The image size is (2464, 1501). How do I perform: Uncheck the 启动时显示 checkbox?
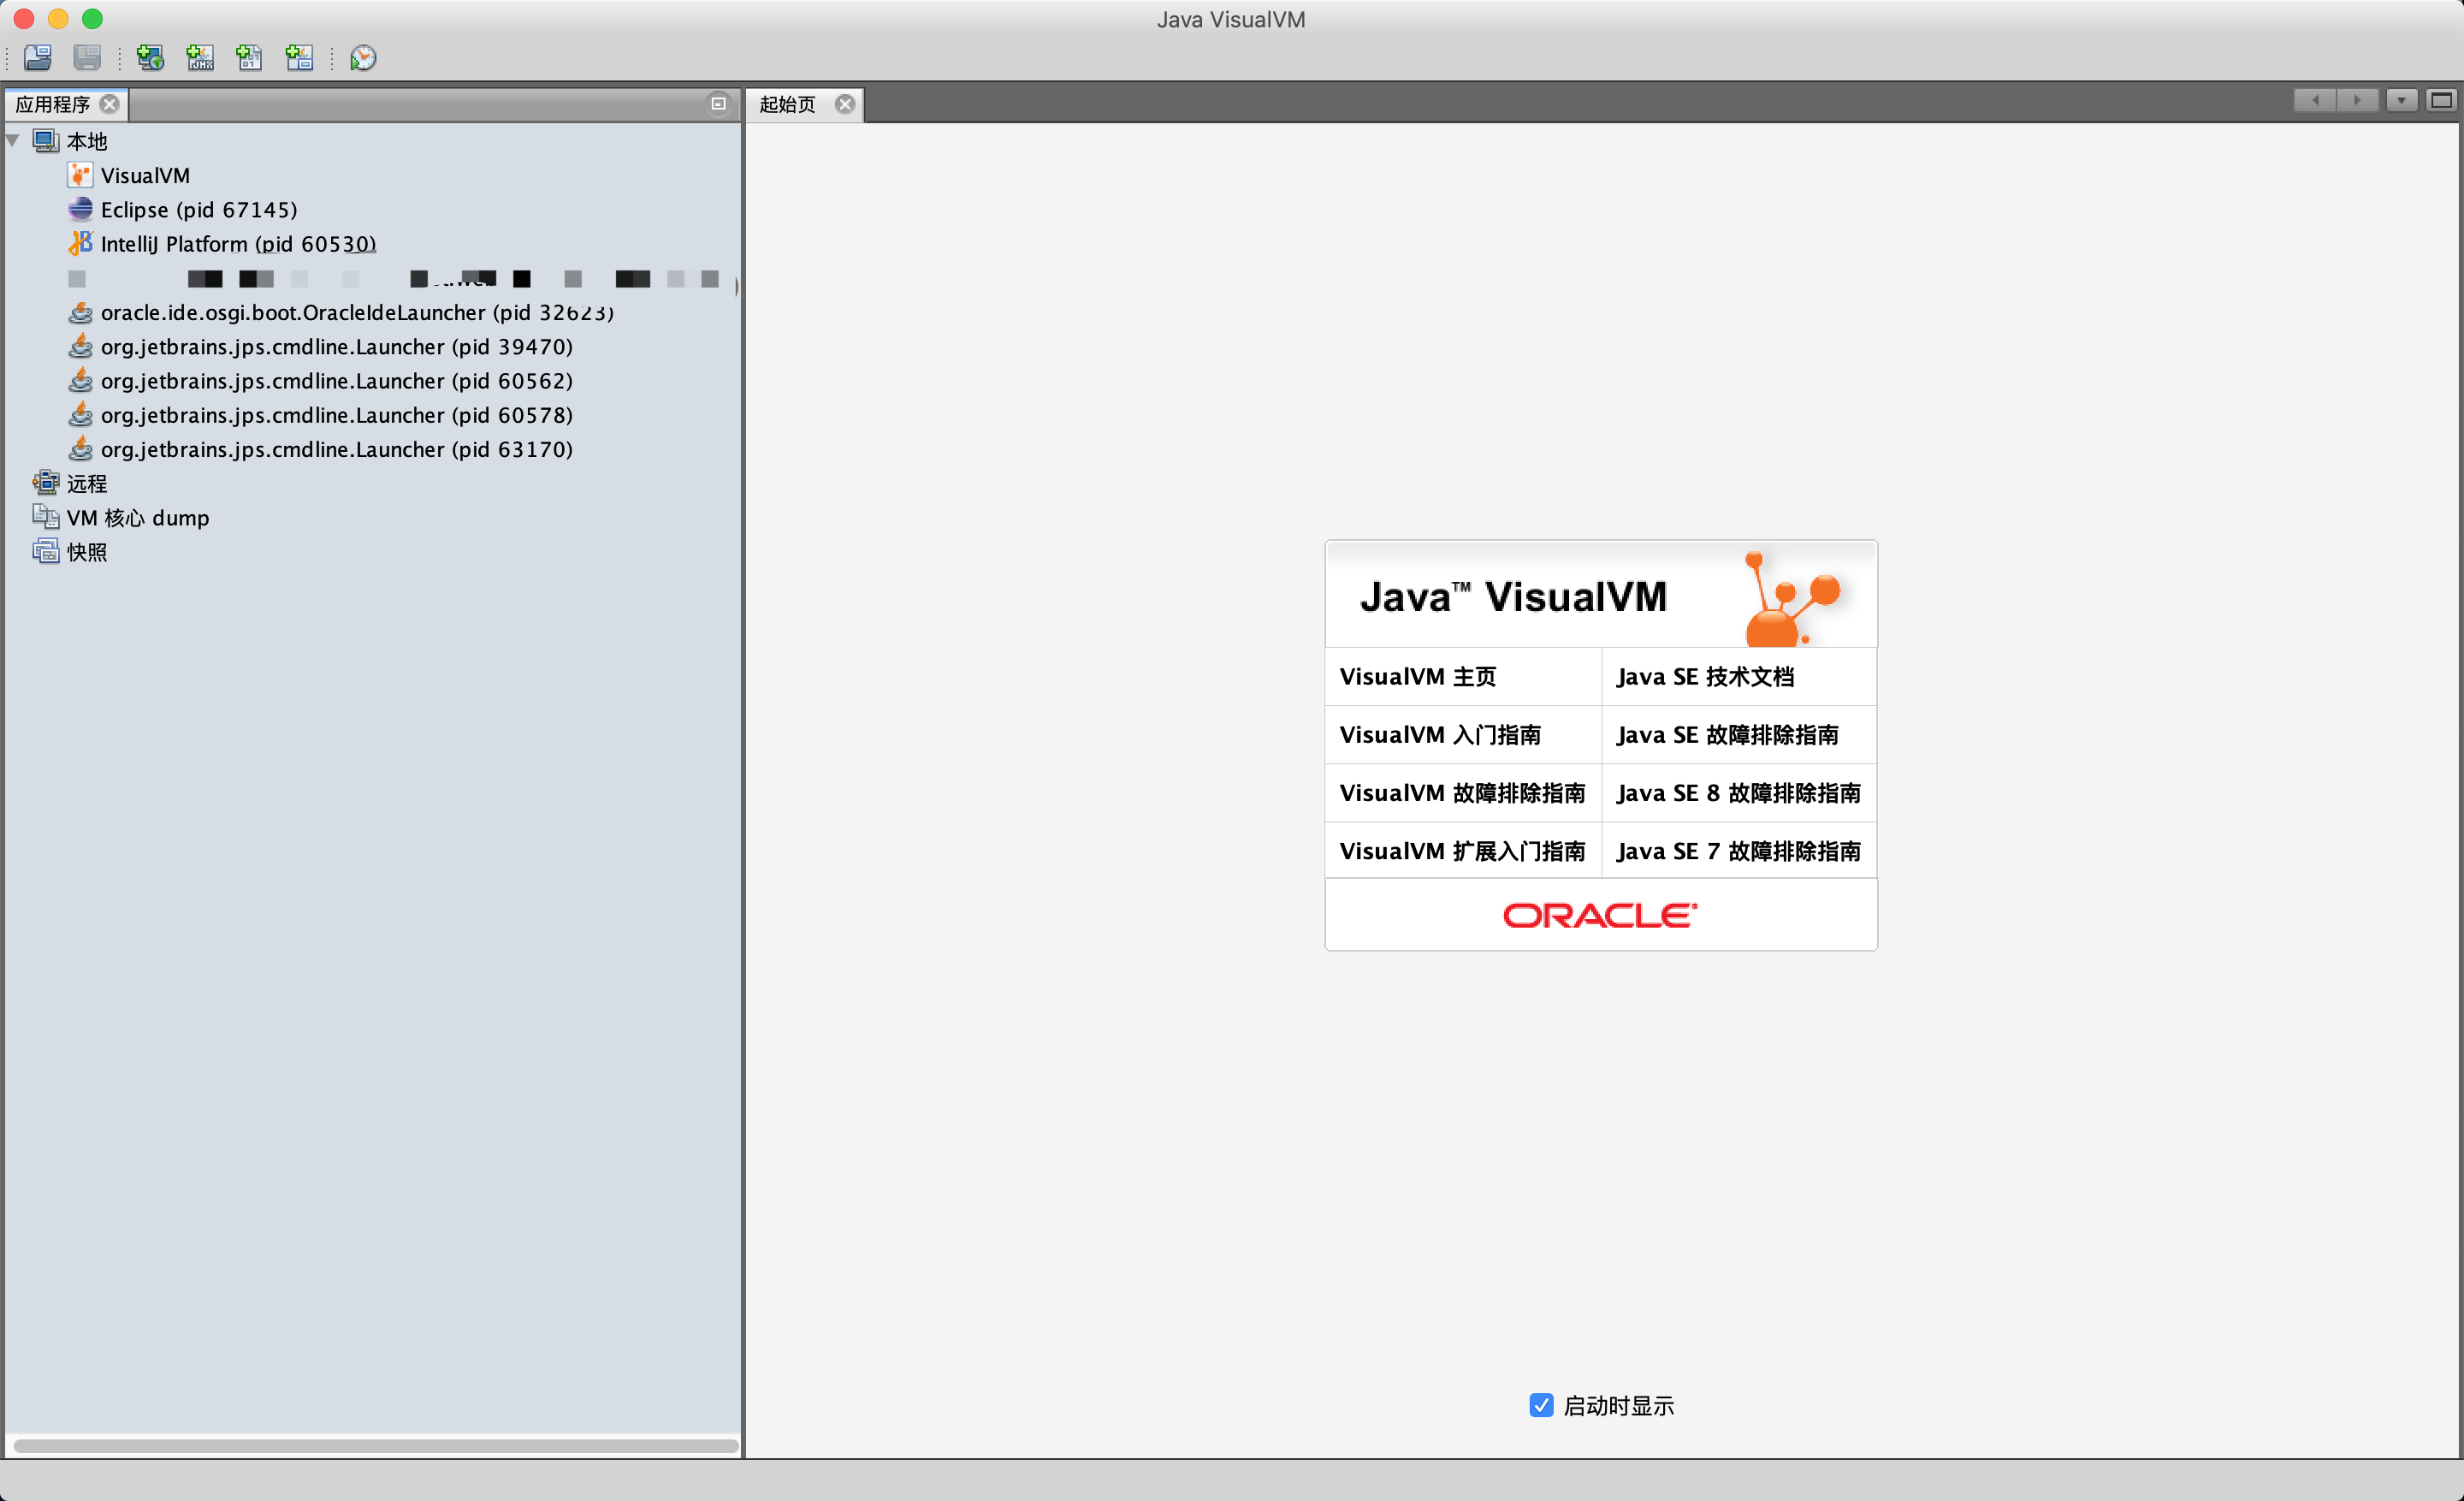click(x=1541, y=1405)
